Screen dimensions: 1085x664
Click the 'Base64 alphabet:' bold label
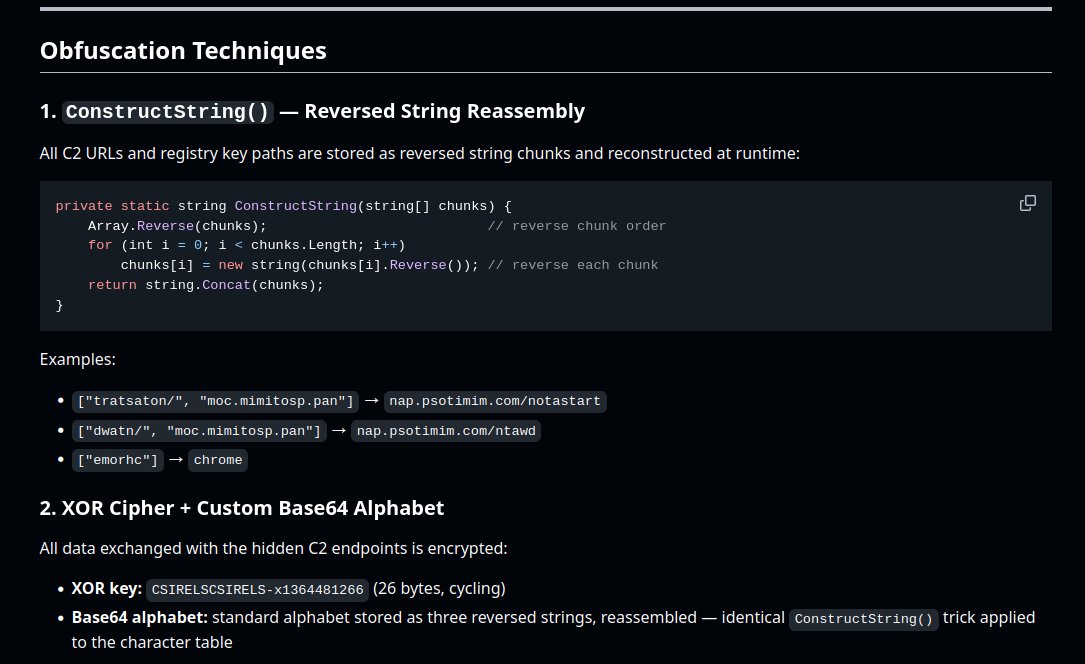tap(140, 618)
